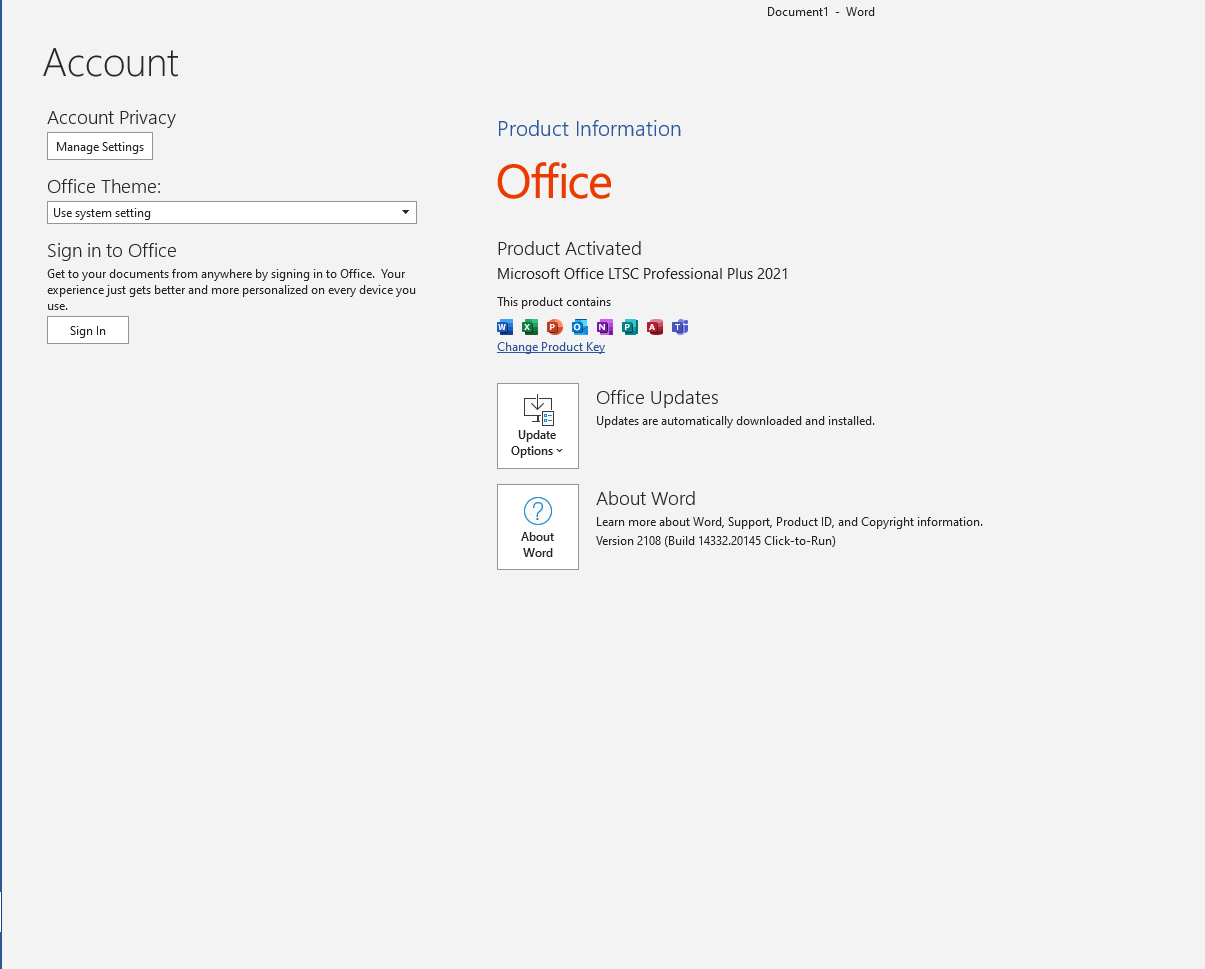Click the PowerPoint product icon
The width and height of the screenshot is (1205, 969).
tap(555, 327)
